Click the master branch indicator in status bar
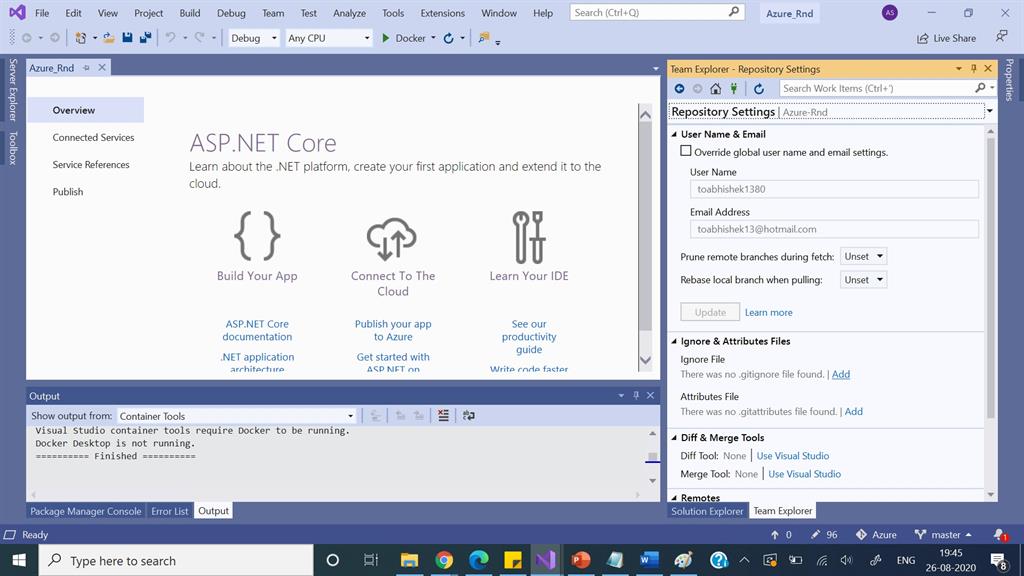The height and width of the screenshot is (576, 1024). [943, 534]
